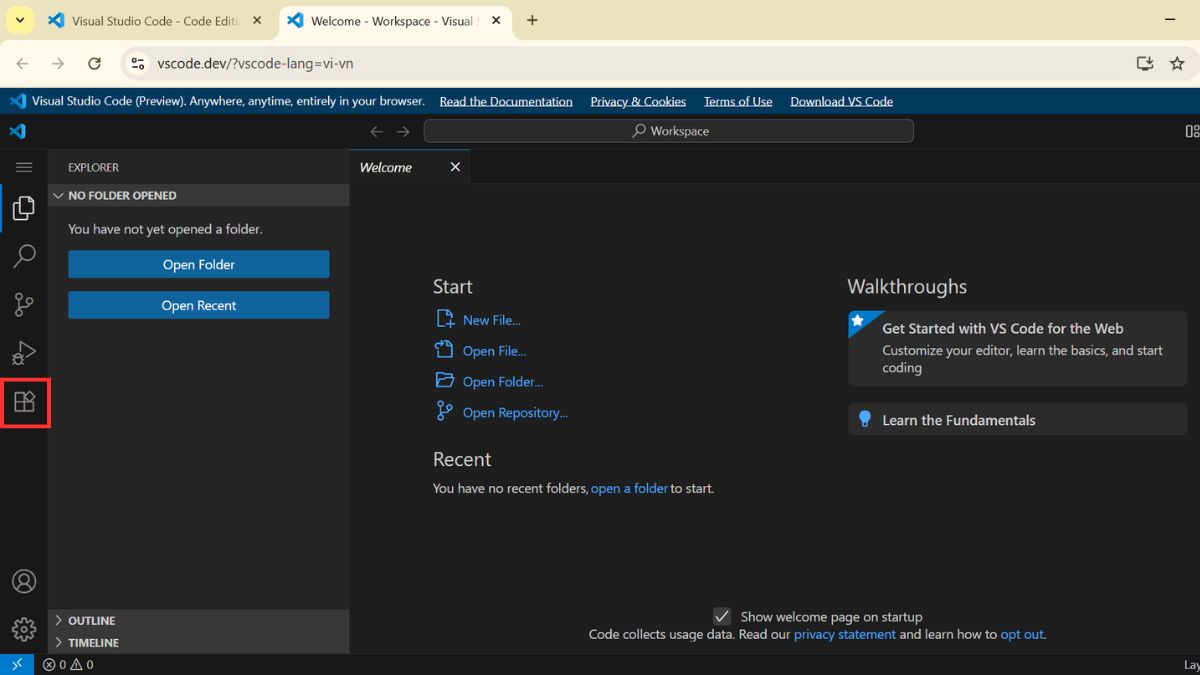
Task: Click the errors and warnings status bar indicator
Action: click(x=67, y=664)
